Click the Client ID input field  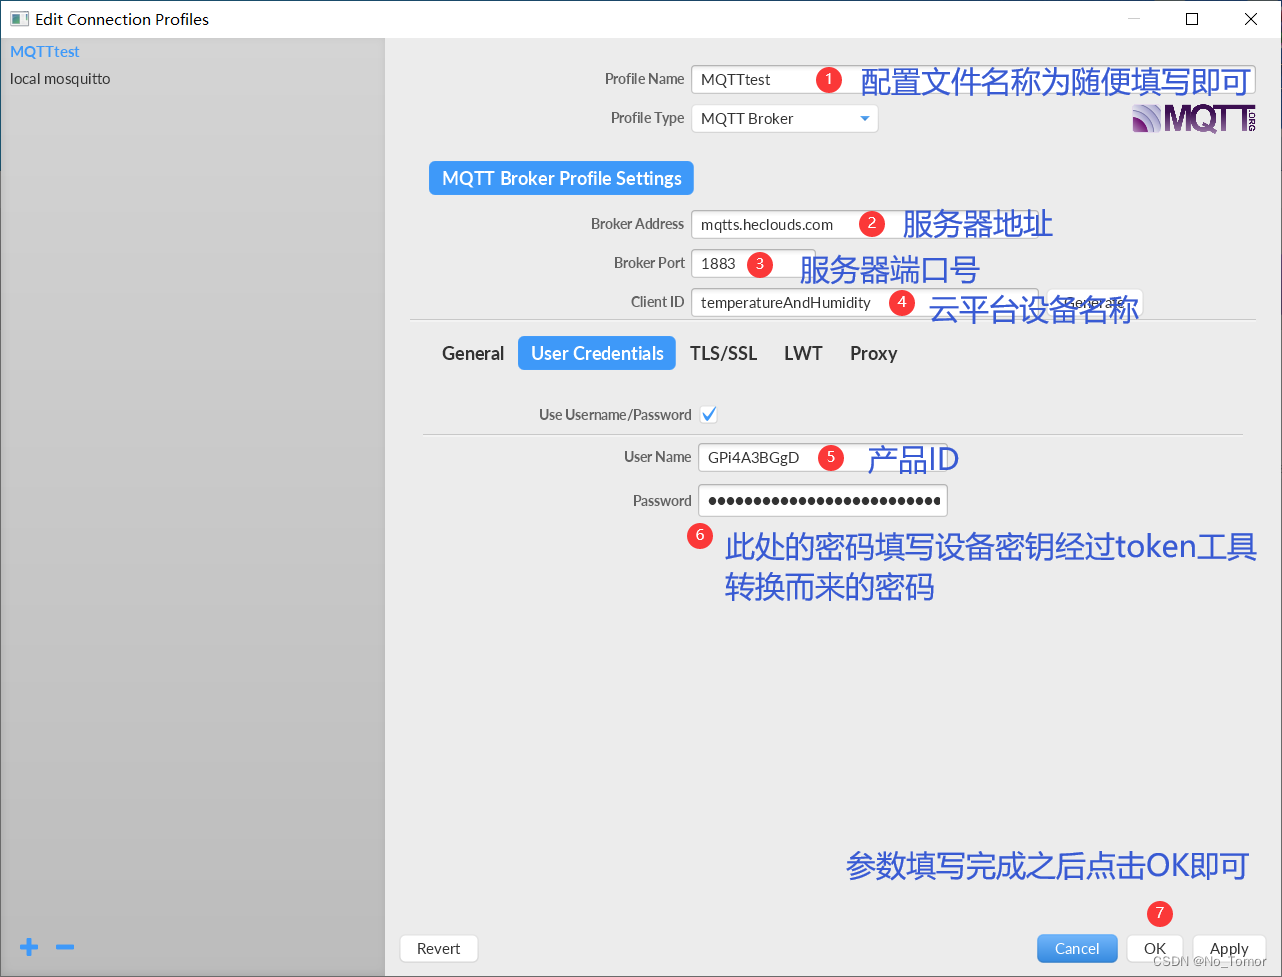point(865,302)
